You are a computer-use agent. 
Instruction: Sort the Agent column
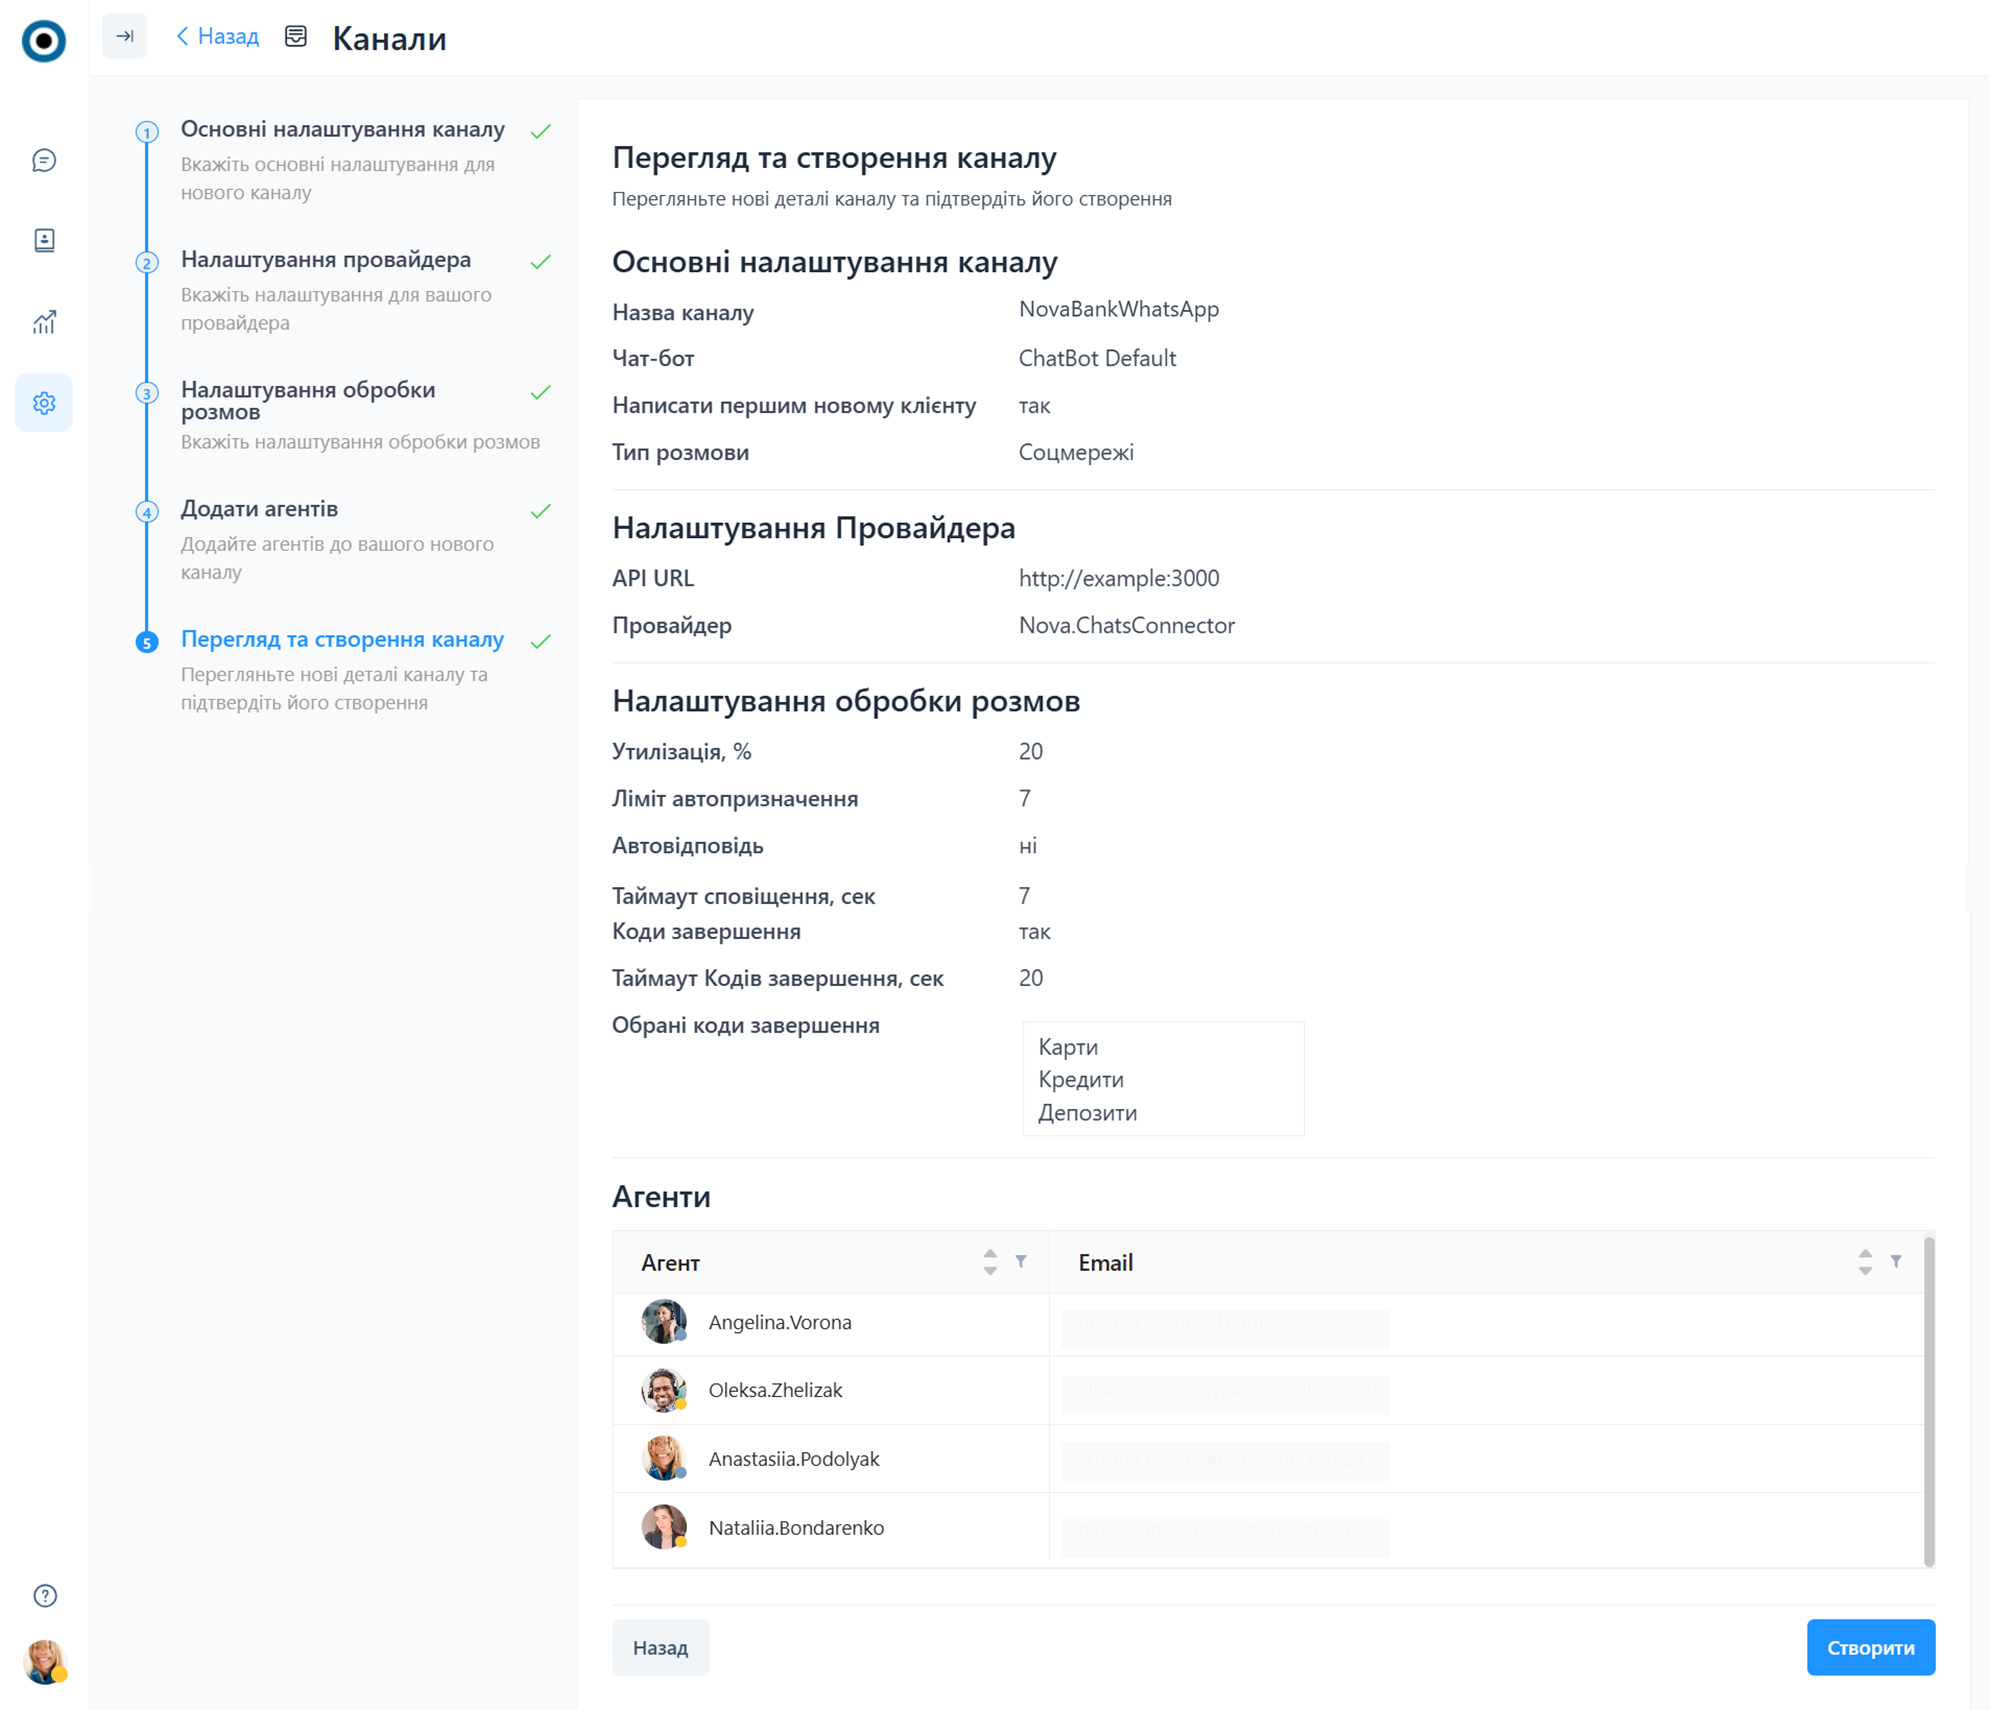(989, 1262)
